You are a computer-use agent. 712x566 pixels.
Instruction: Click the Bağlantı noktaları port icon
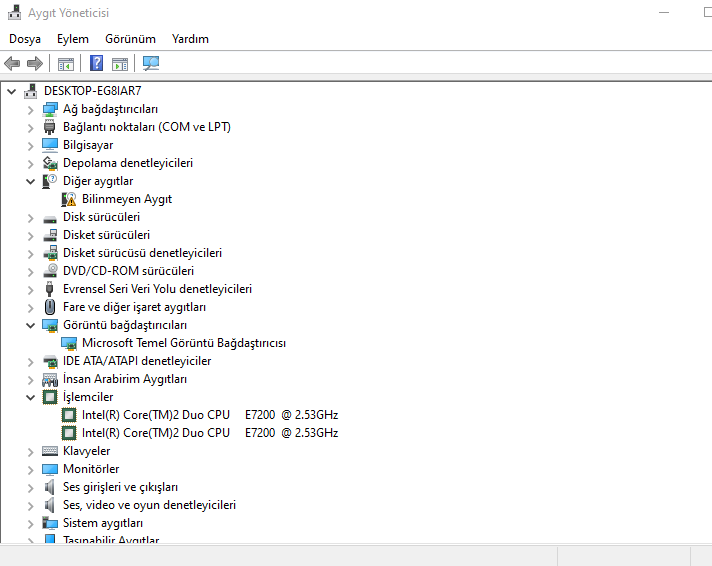pyautogui.click(x=49, y=127)
